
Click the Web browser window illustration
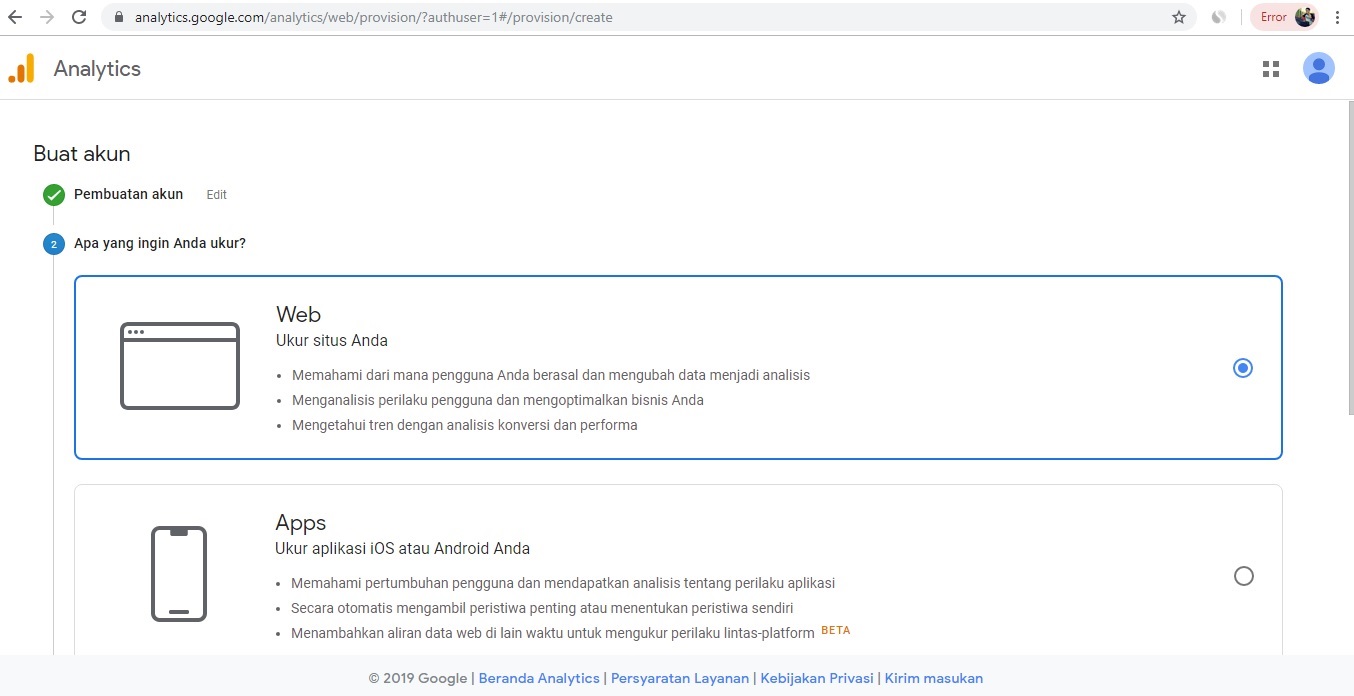click(180, 366)
